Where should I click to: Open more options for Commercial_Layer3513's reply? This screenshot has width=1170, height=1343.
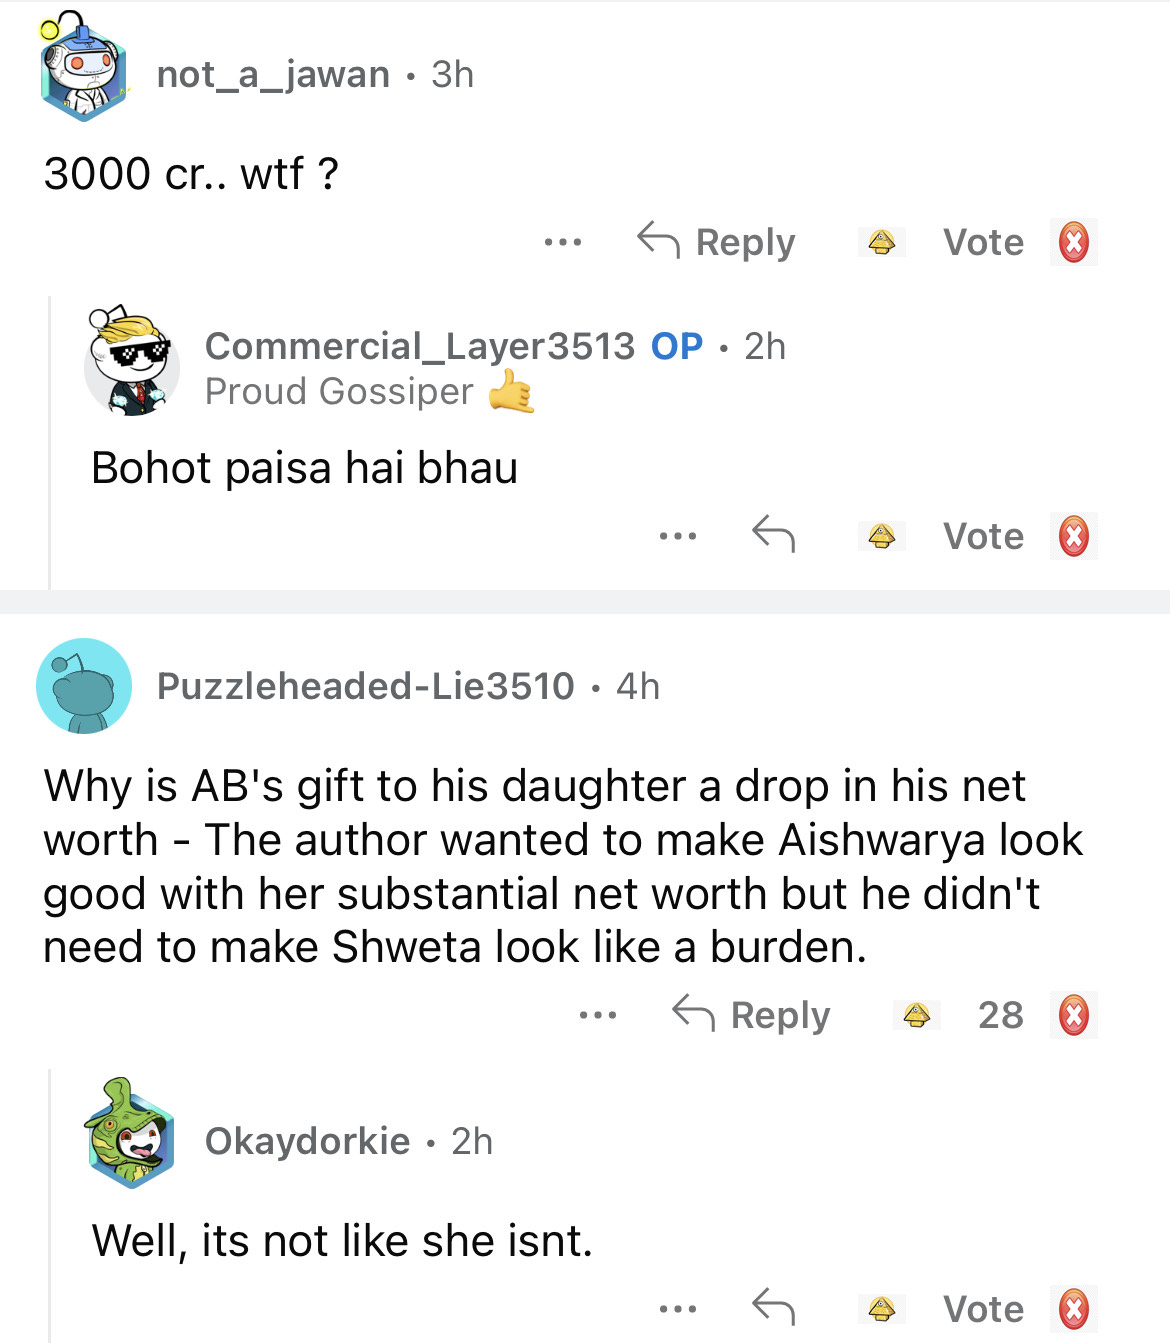678,536
